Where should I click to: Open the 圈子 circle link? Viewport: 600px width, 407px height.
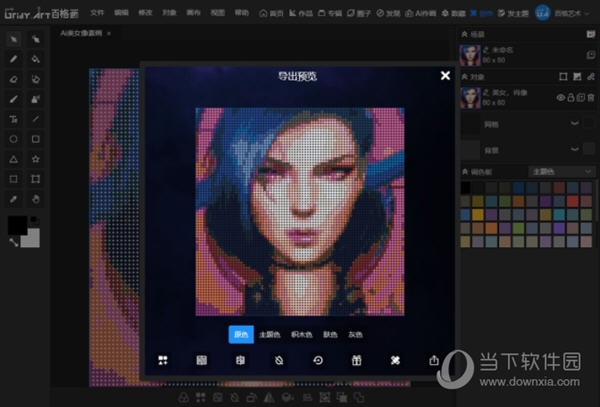(x=359, y=13)
